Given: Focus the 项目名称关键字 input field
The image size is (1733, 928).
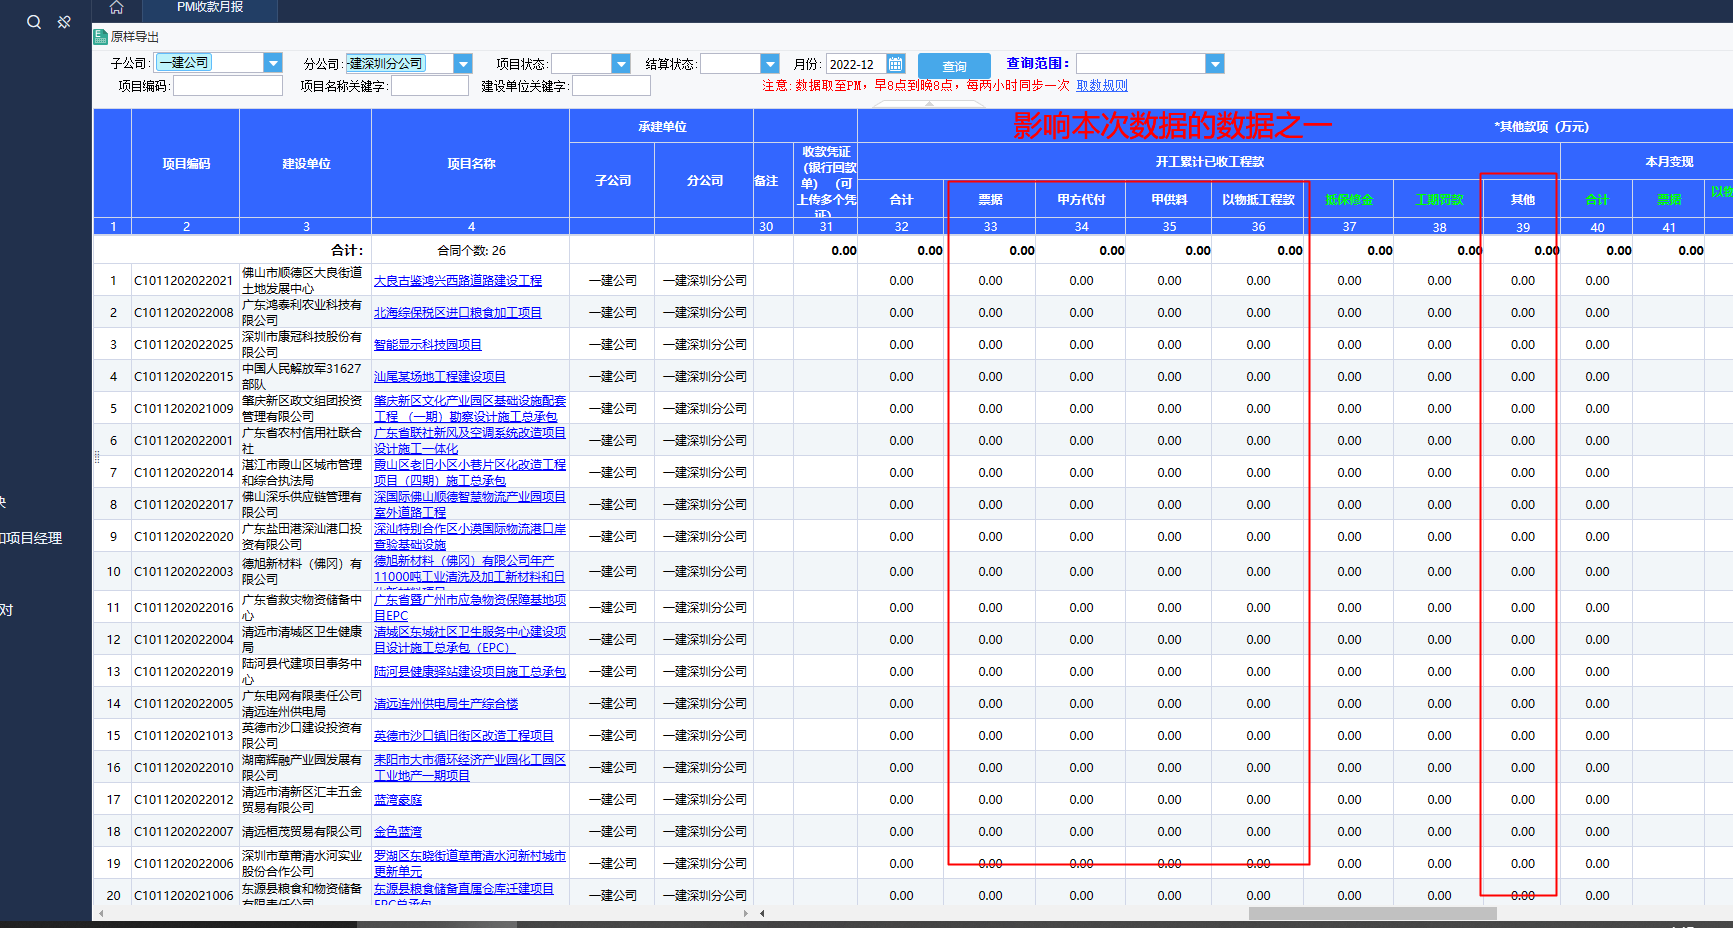Looking at the screenshot, I should tap(430, 86).
